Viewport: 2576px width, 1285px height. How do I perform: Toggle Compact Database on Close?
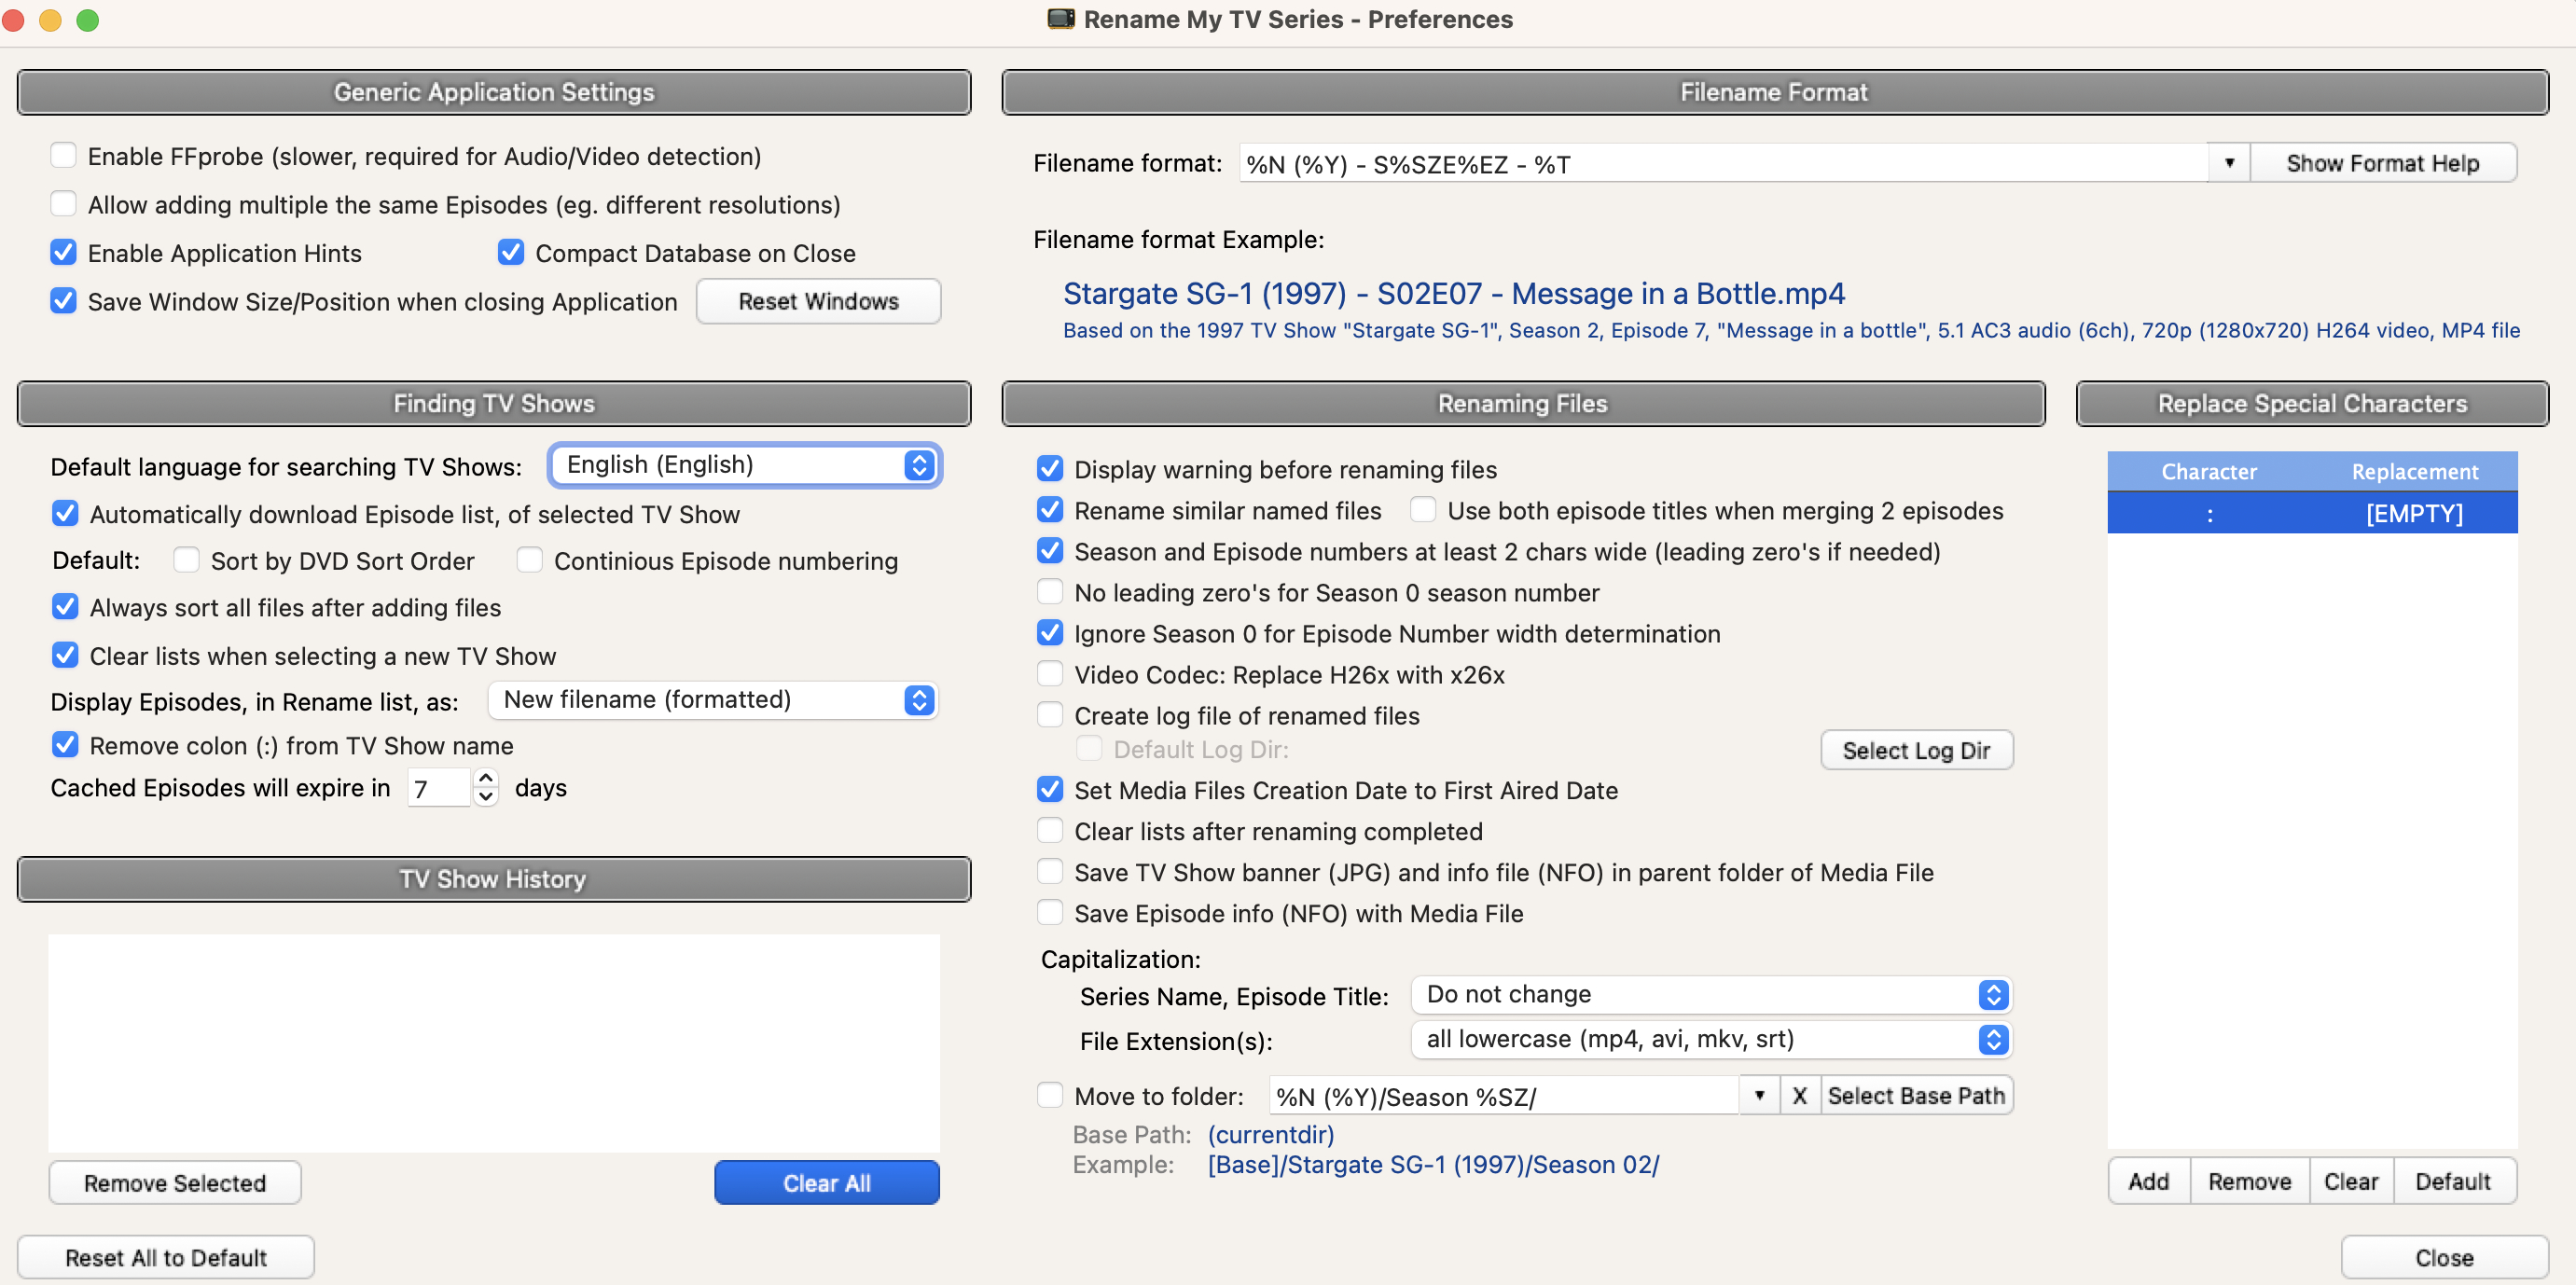511,253
